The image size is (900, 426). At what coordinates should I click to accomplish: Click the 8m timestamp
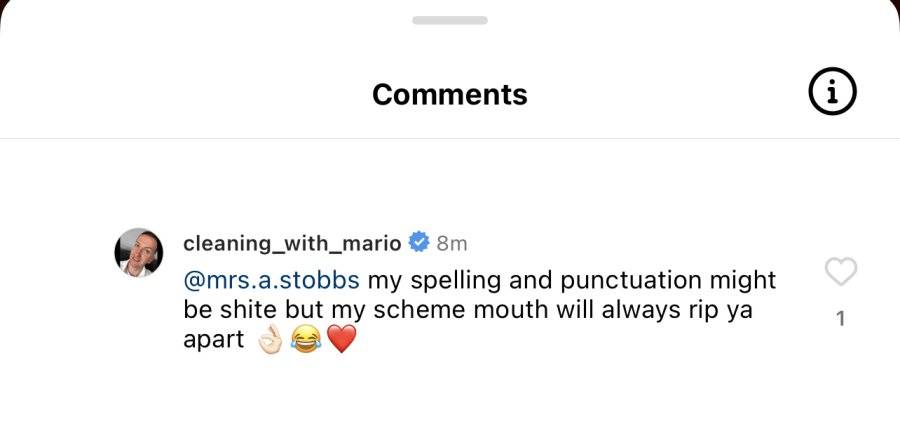[x=452, y=243]
